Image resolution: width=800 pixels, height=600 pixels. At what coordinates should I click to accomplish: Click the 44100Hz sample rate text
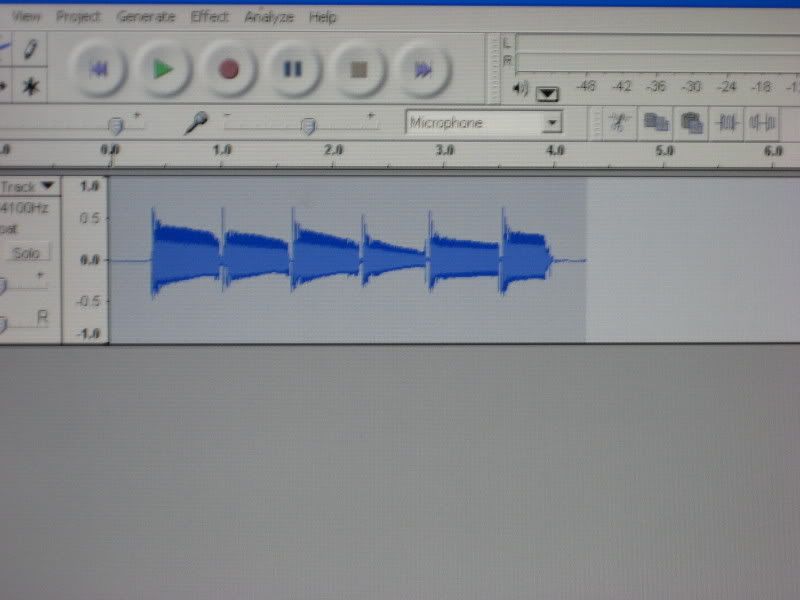tap(24, 208)
